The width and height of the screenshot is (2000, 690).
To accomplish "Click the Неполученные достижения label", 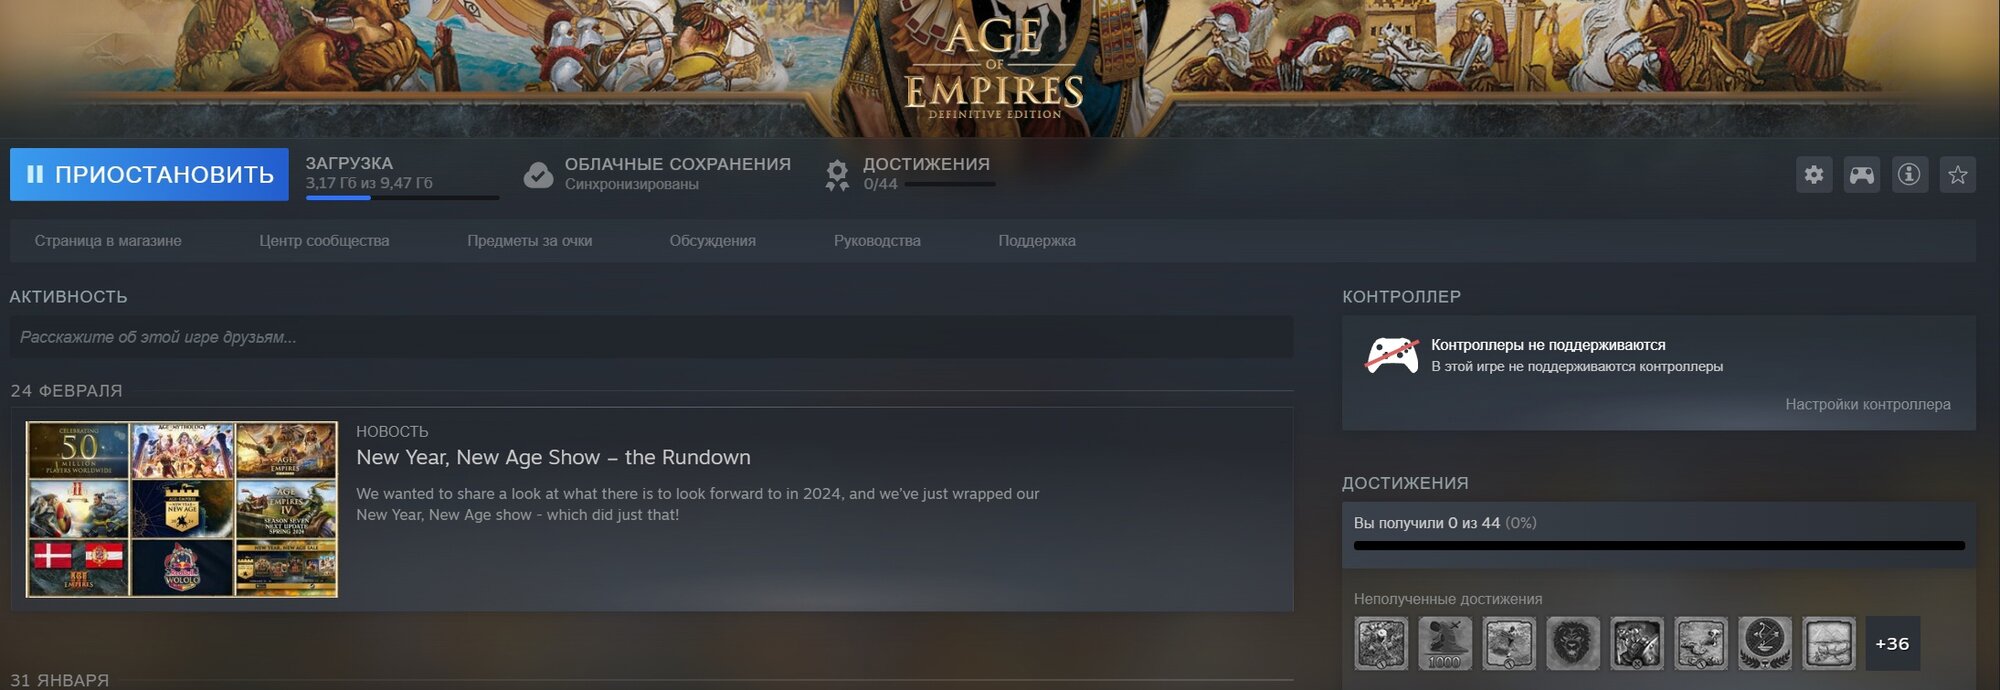I will pos(1448,599).
